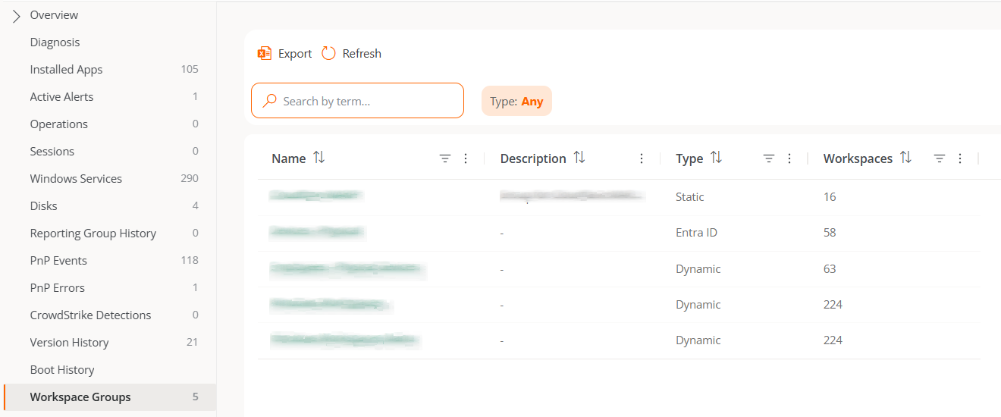Open Workspaces column filter icon
The height and width of the screenshot is (417, 1001).
[x=939, y=158]
